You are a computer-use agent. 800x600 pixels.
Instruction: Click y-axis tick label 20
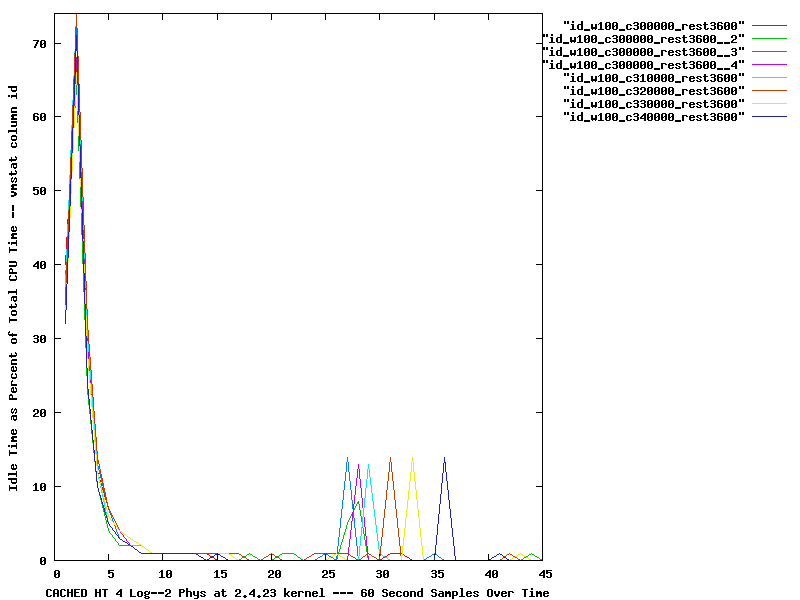(39, 413)
